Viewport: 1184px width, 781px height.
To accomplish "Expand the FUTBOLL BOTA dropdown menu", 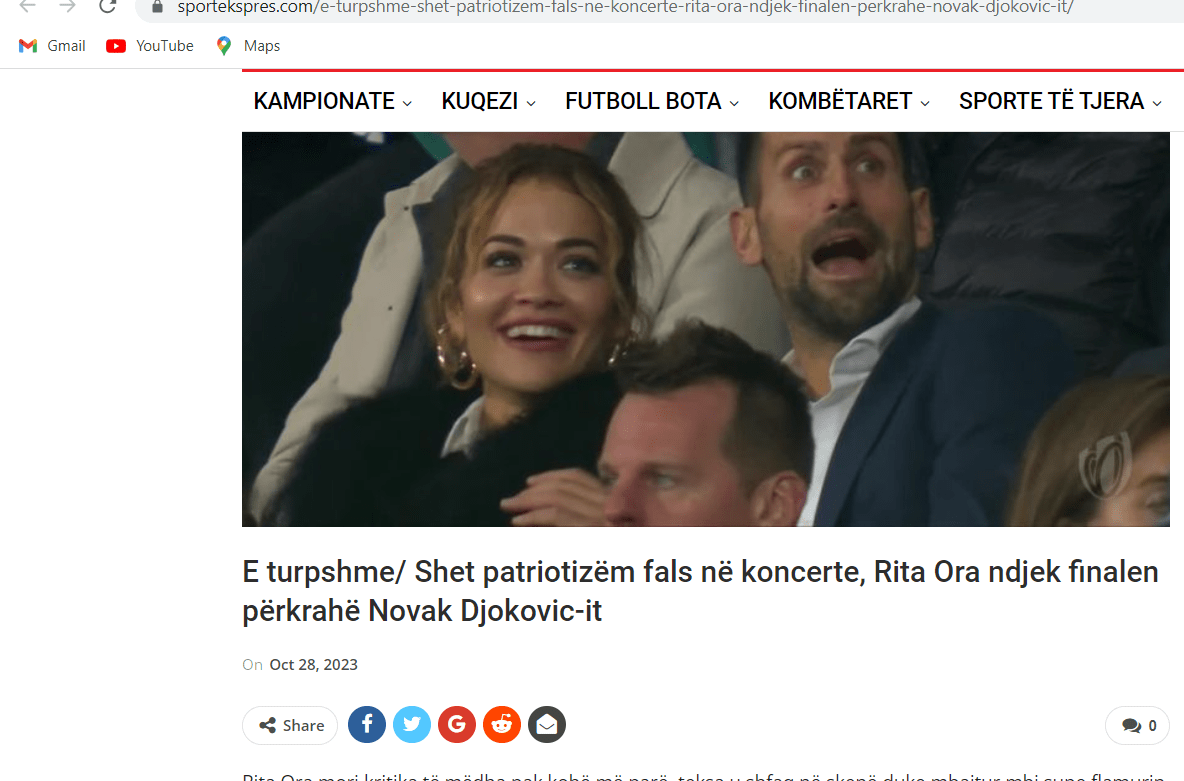I will [652, 101].
